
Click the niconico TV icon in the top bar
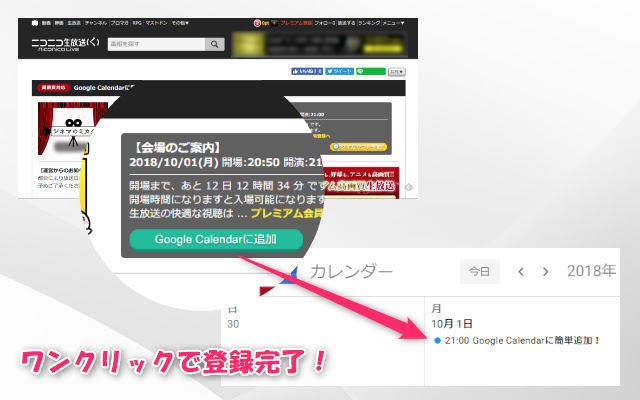click(35, 23)
